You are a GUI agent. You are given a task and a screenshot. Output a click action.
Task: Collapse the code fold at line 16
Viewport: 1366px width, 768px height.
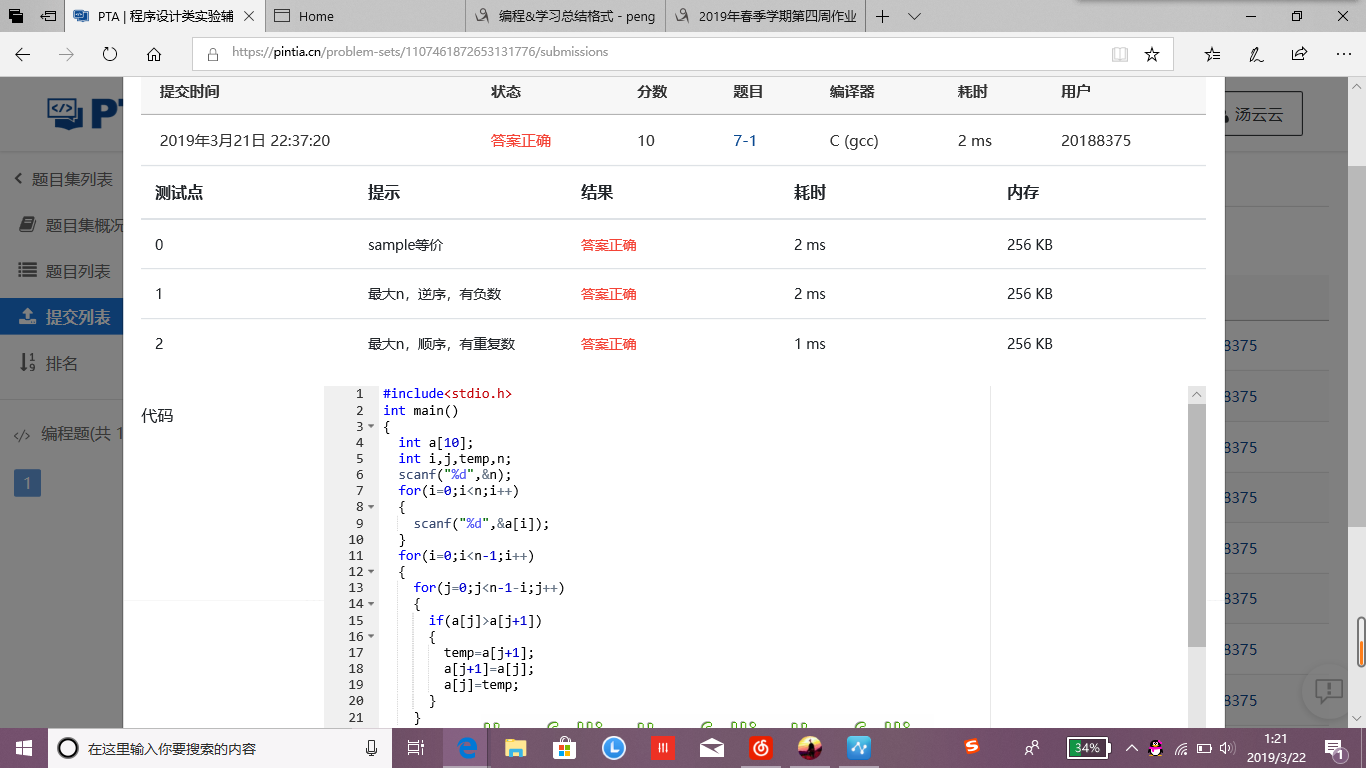click(371, 636)
